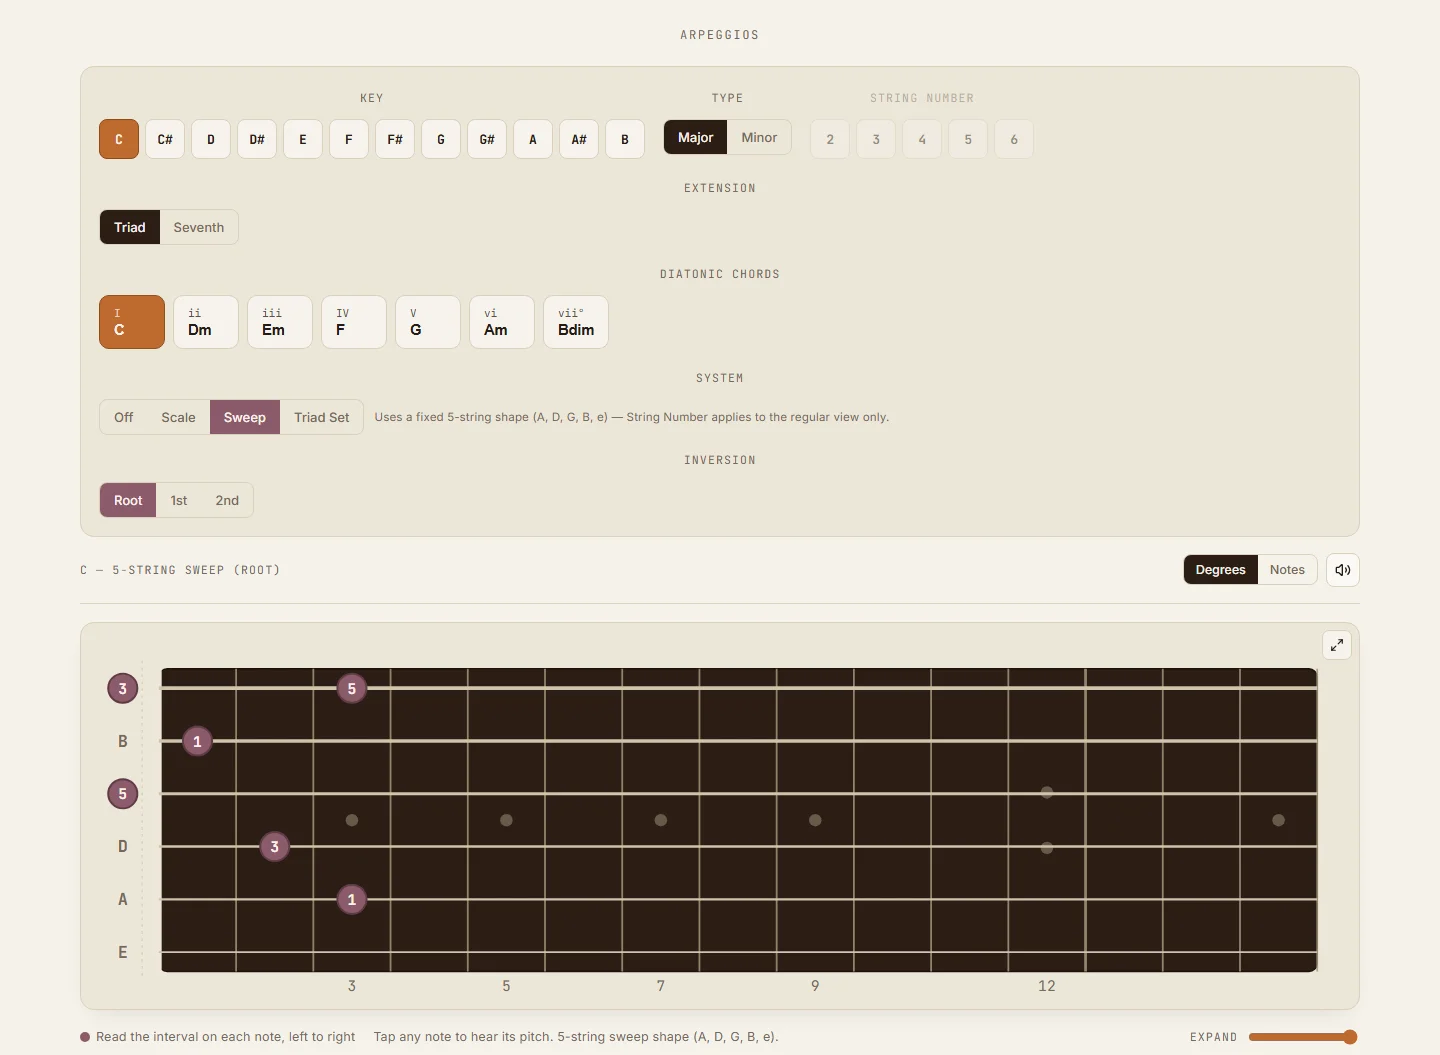The image size is (1440, 1055).
Task: Tap the open high-e string note marker 3
Action: tap(123, 688)
